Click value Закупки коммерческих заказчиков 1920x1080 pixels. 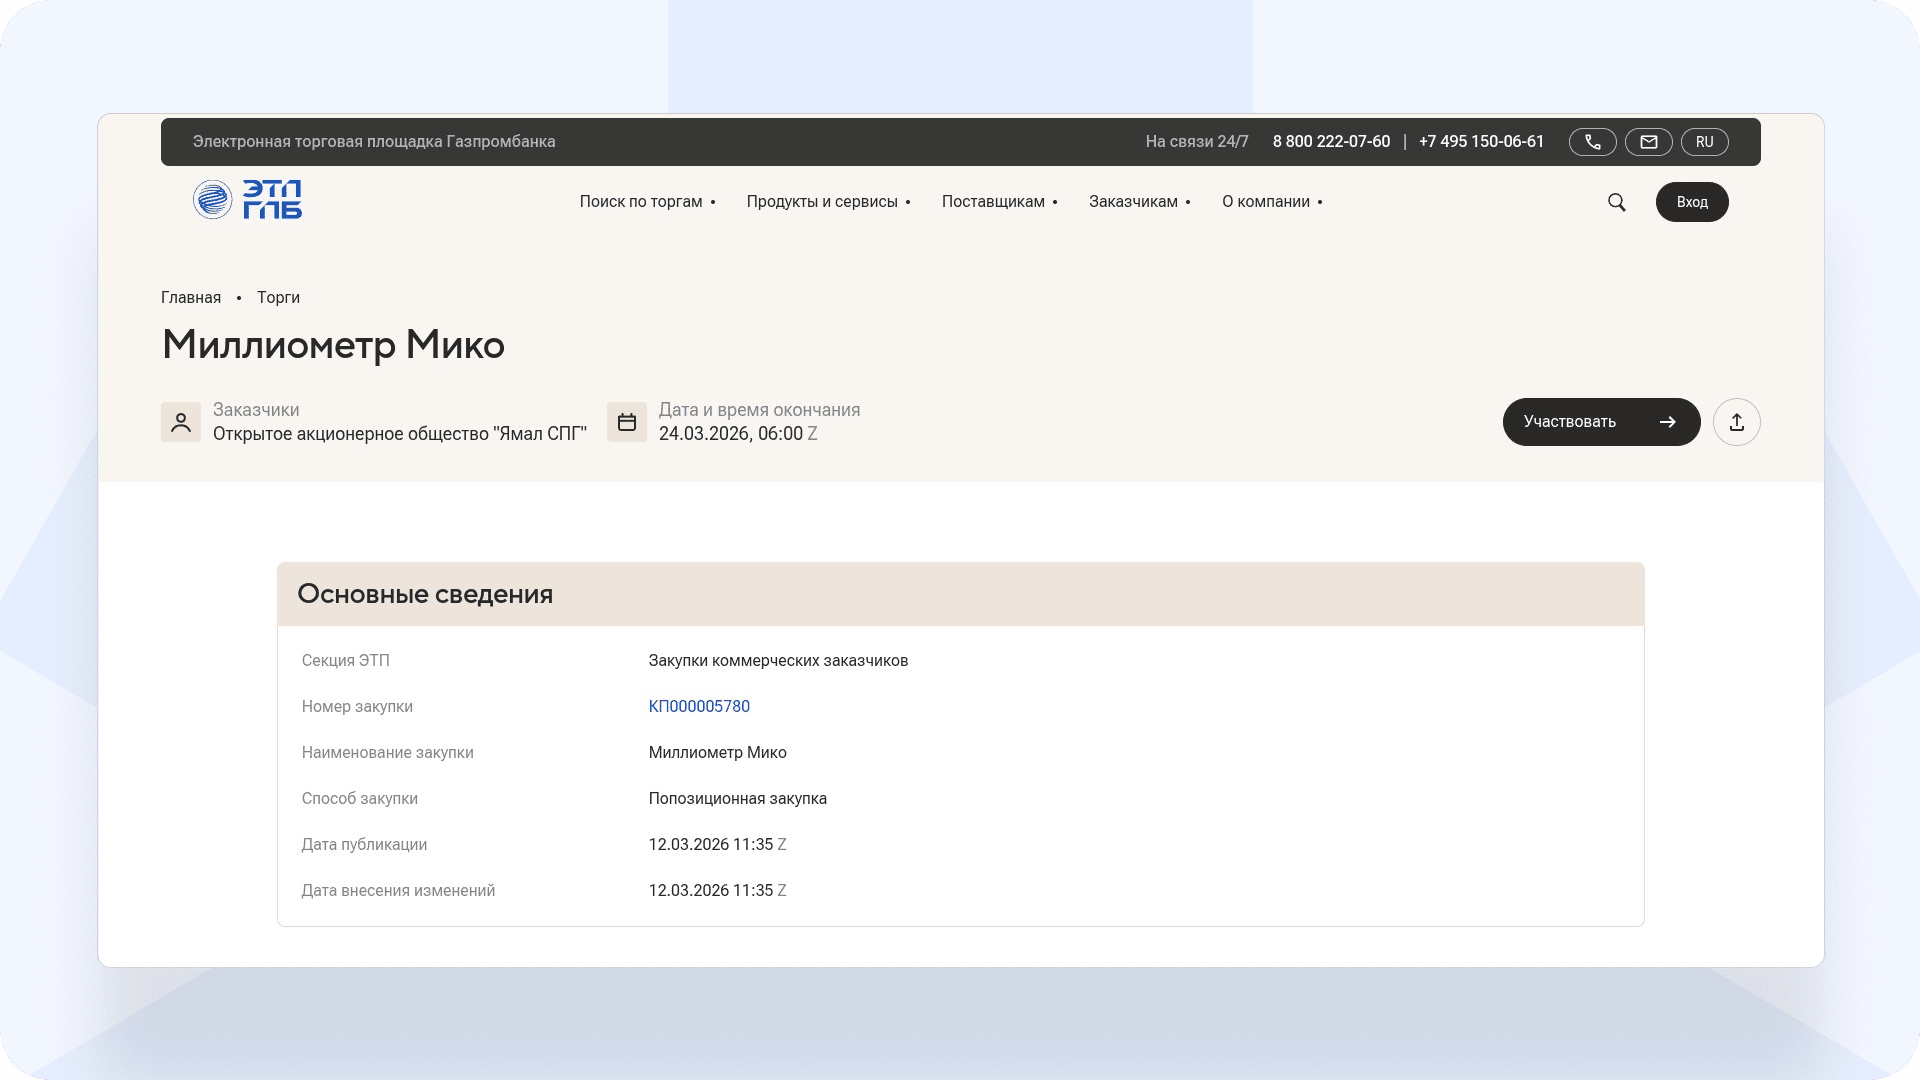point(778,660)
